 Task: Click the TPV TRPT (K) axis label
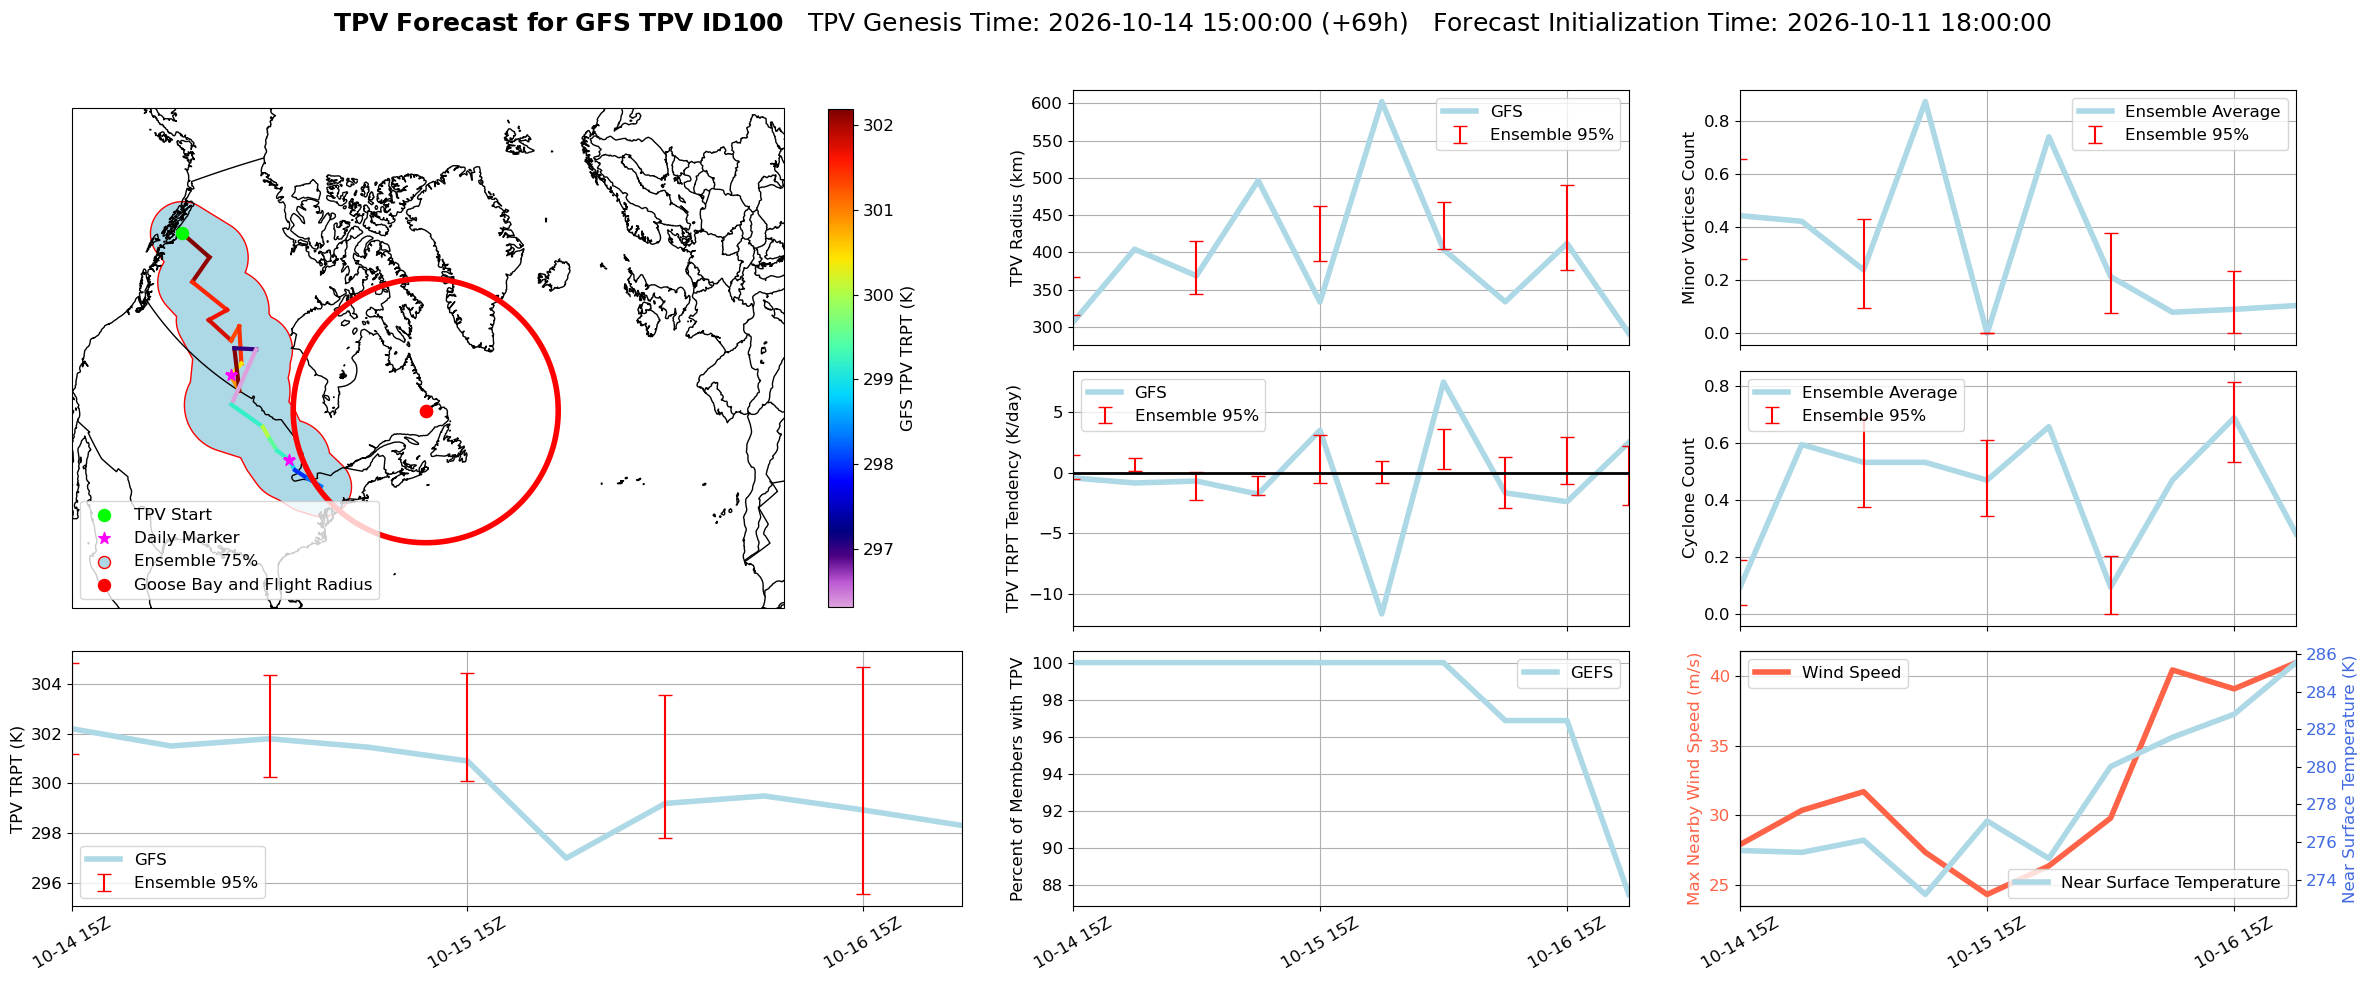point(16,780)
